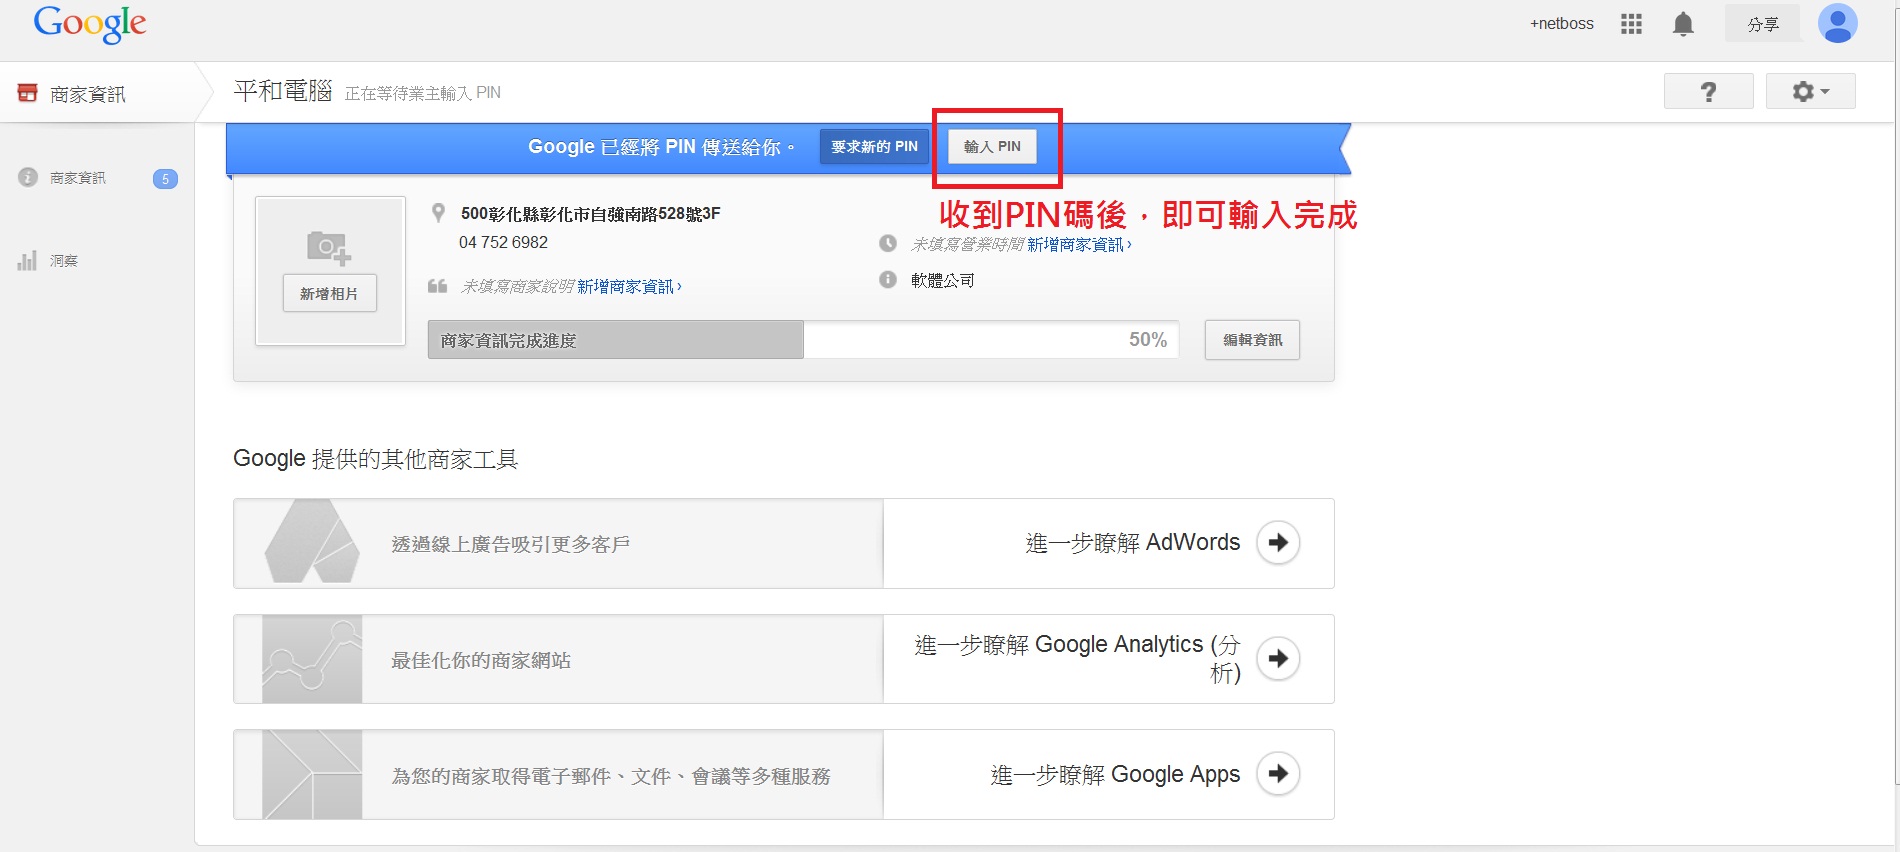
Task: Click the +netboss profile link
Action: tap(1561, 24)
